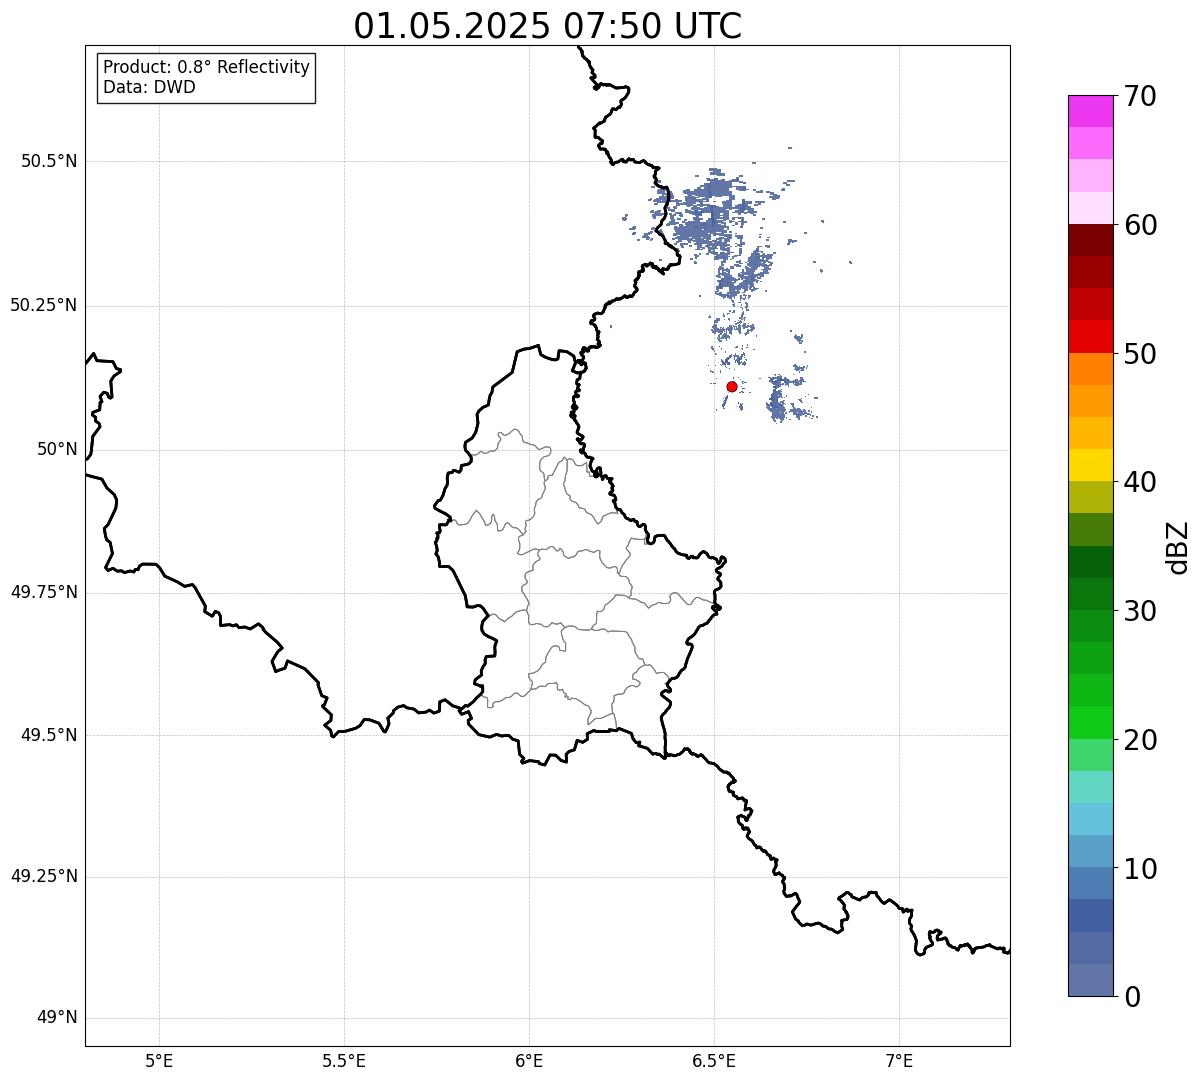
Task: Click the red station marker dot
Action: tap(732, 386)
